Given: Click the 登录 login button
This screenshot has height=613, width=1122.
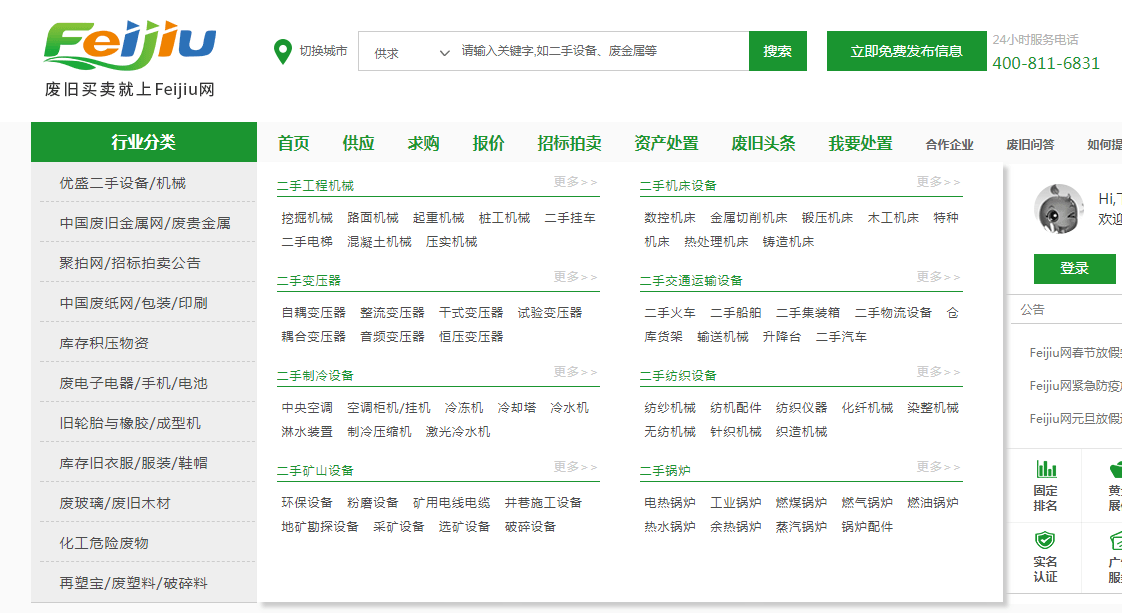Looking at the screenshot, I should (x=1075, y=268).
